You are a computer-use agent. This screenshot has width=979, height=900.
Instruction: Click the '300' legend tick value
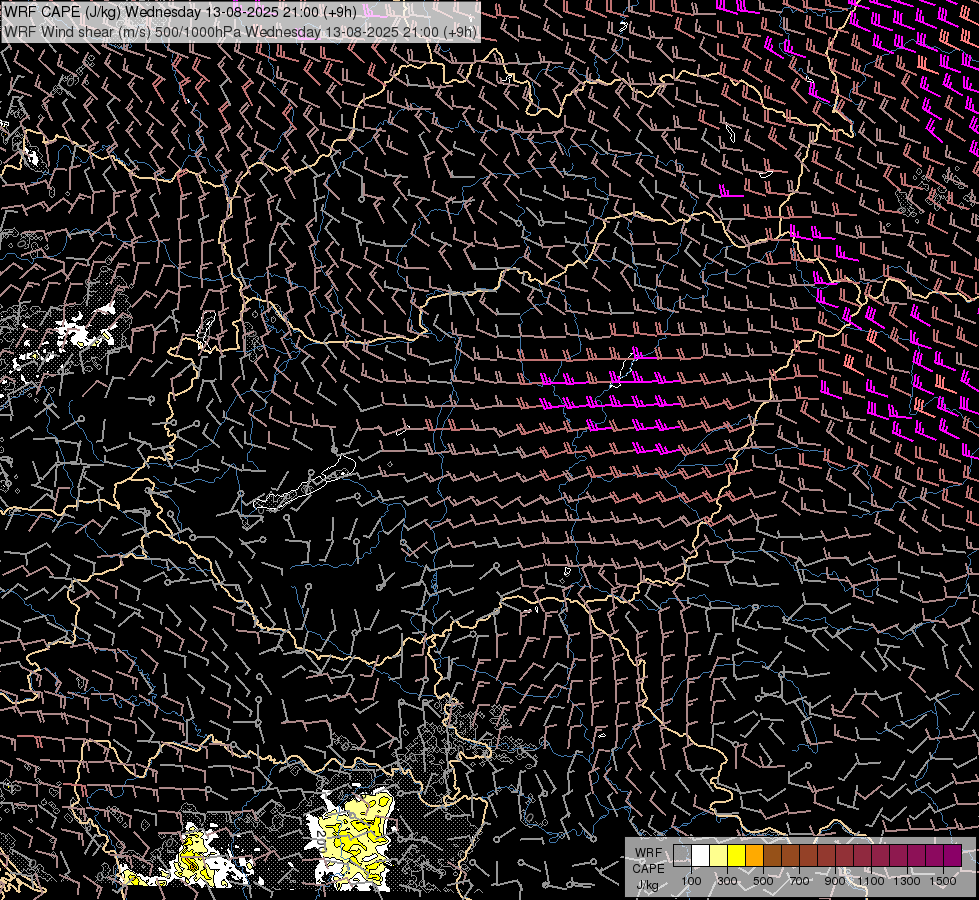point(727,881)
